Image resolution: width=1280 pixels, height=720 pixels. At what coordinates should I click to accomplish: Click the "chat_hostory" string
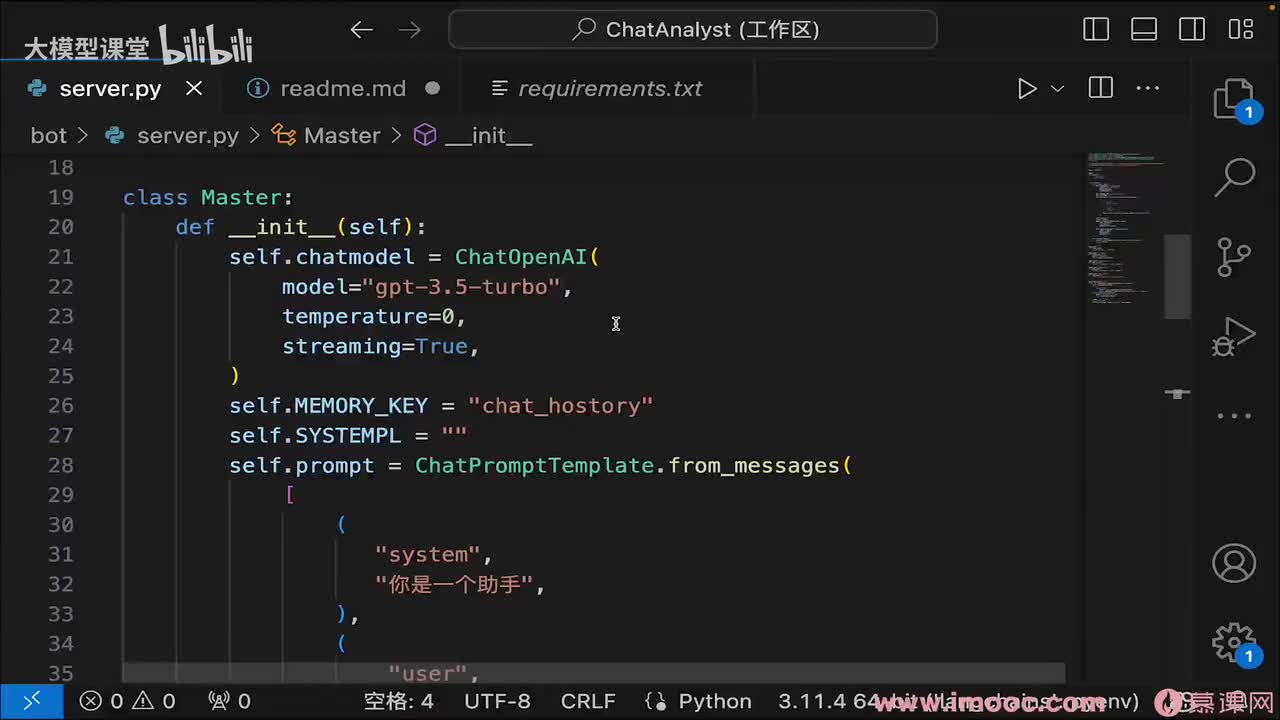point(561,406)
